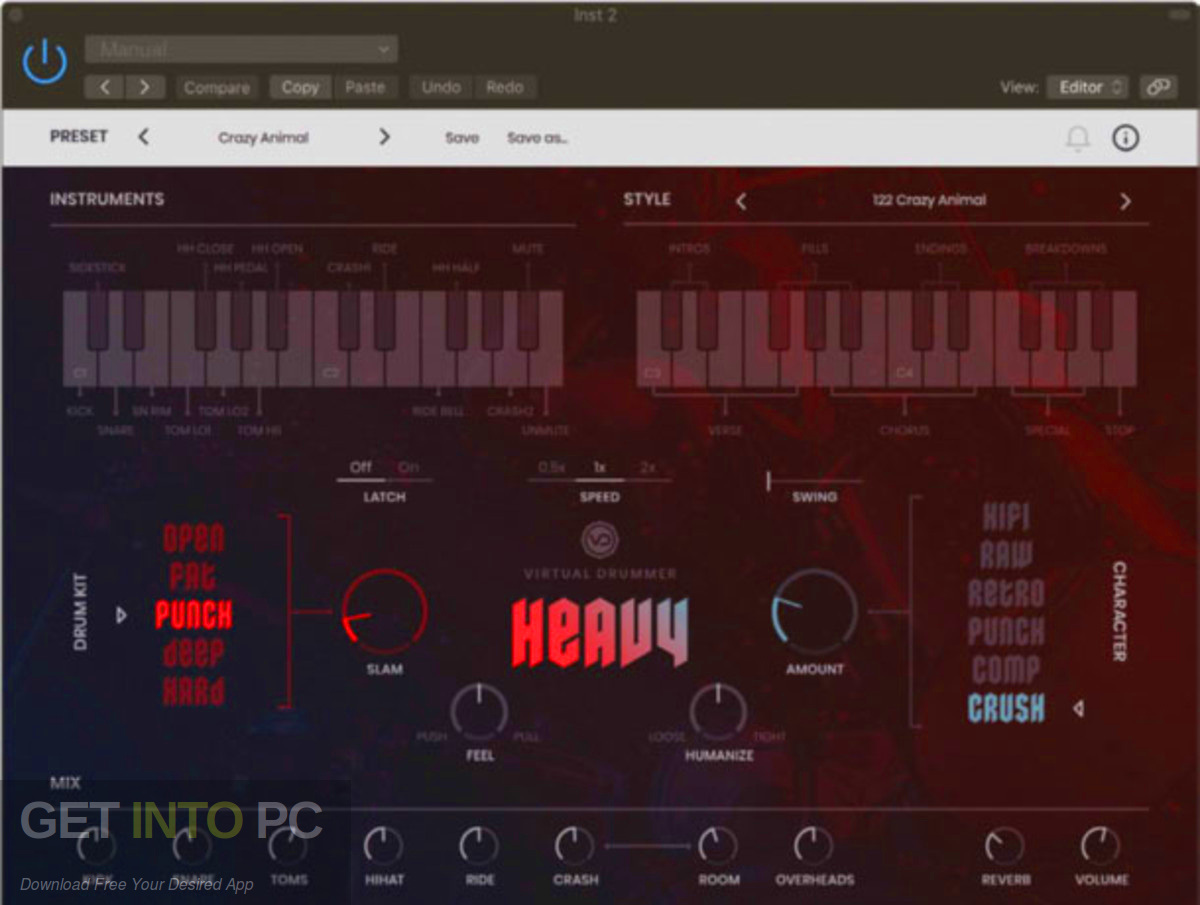Select the PUNCH drum kit
1200x905 pixels.
coord(194,615)
